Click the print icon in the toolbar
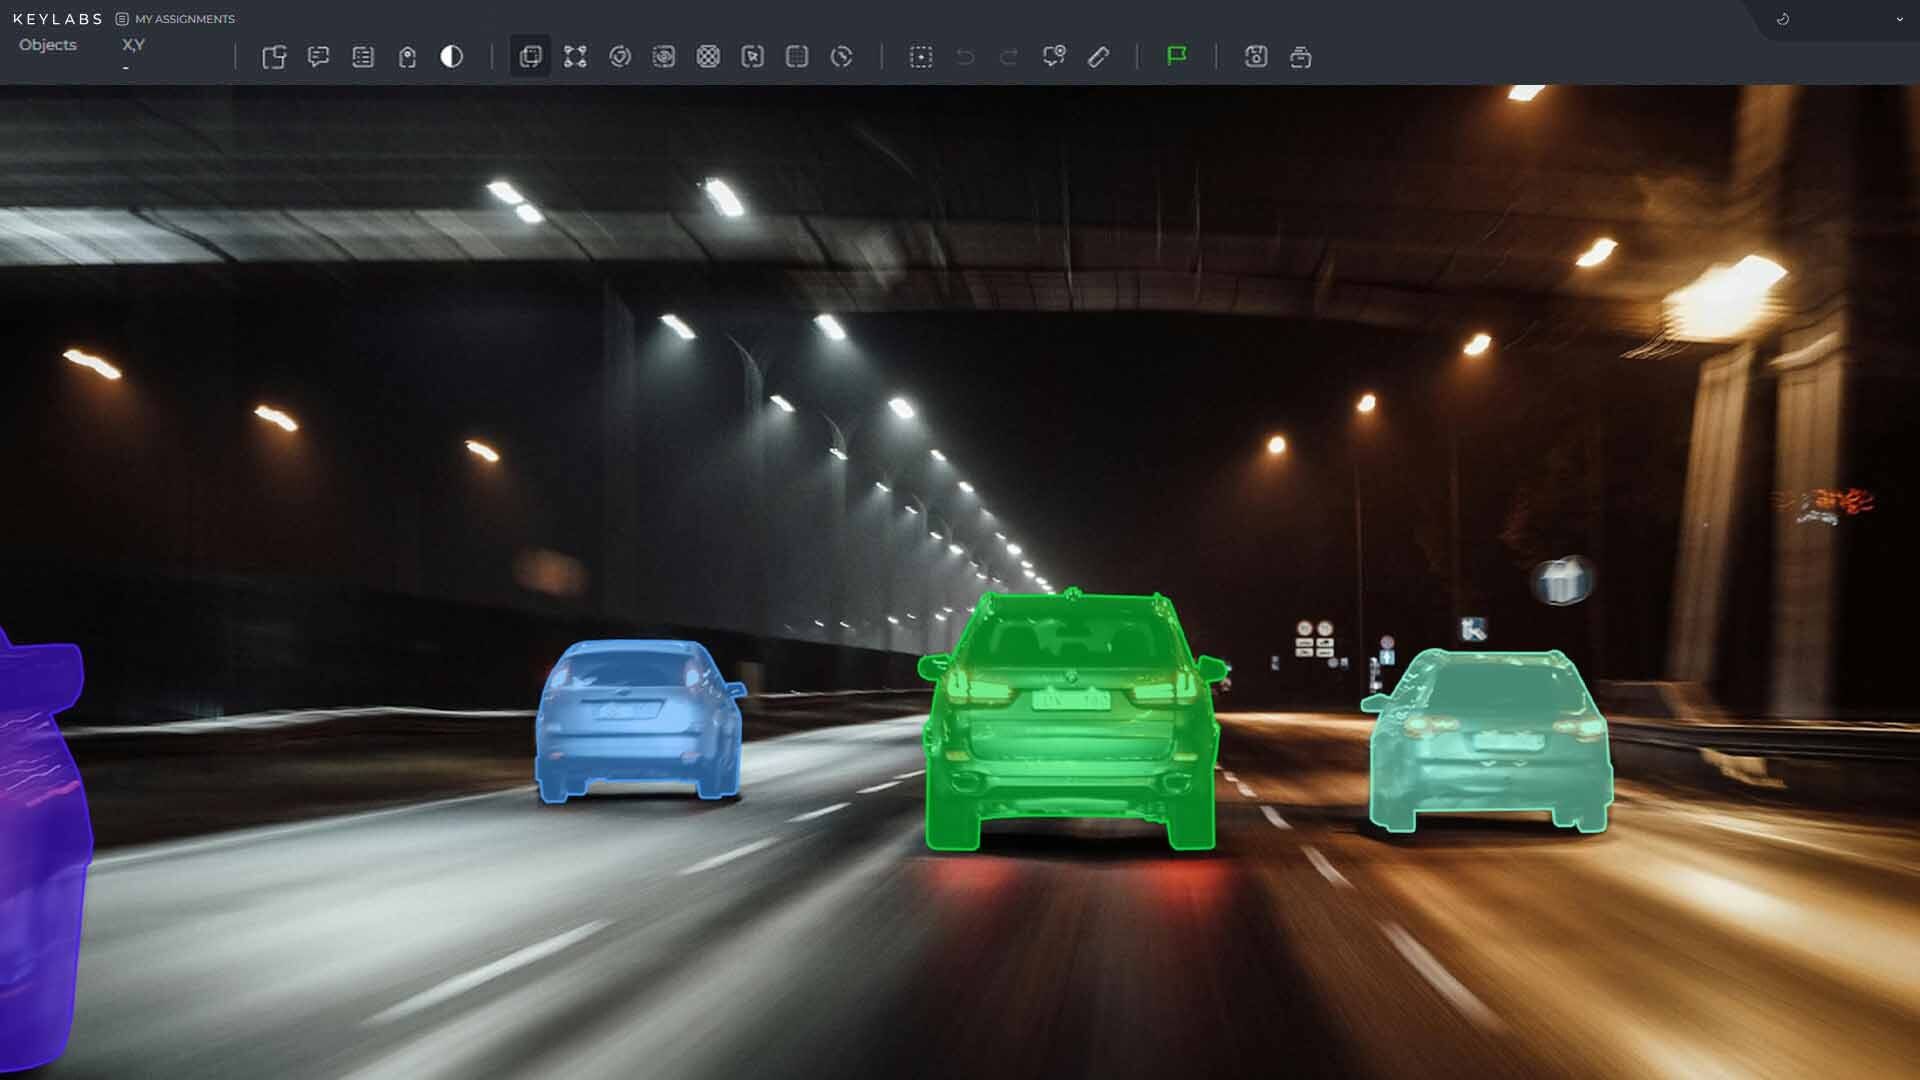The image size is (1920, 1080). click(x=1300, y=57)
